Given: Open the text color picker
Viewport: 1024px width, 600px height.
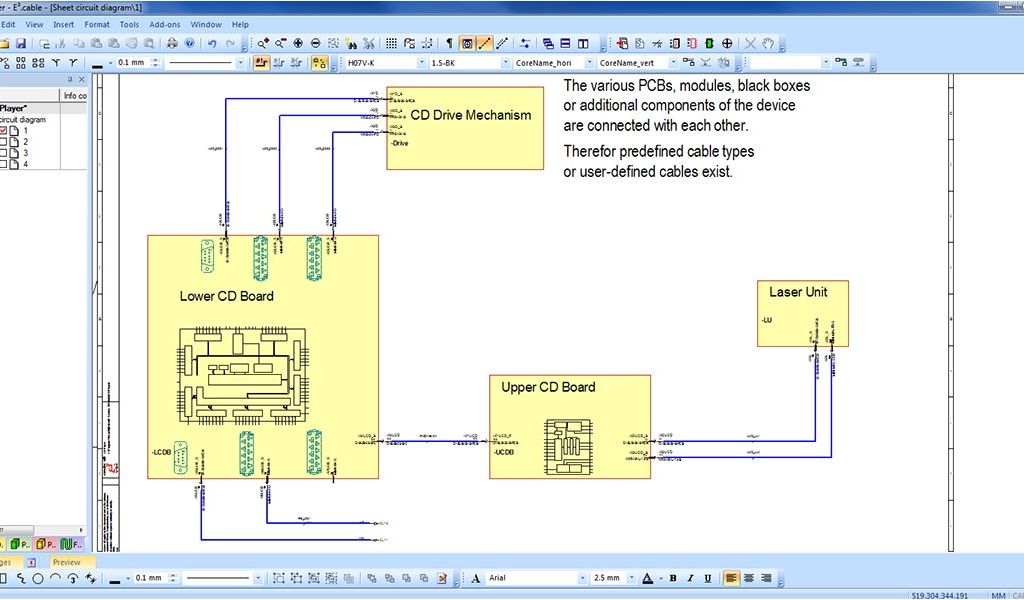Looking at the screenshot, I should pyautogui.click(x=659, y=578).
